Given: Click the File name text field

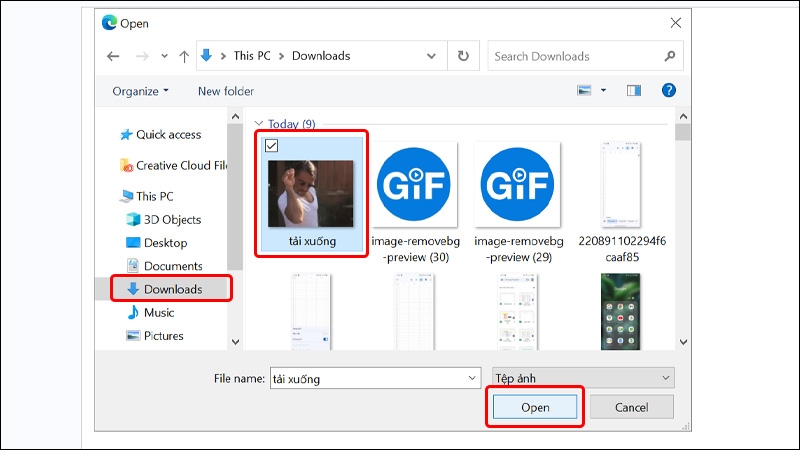Looking at the screenshot, I should [x=367, y=379].
